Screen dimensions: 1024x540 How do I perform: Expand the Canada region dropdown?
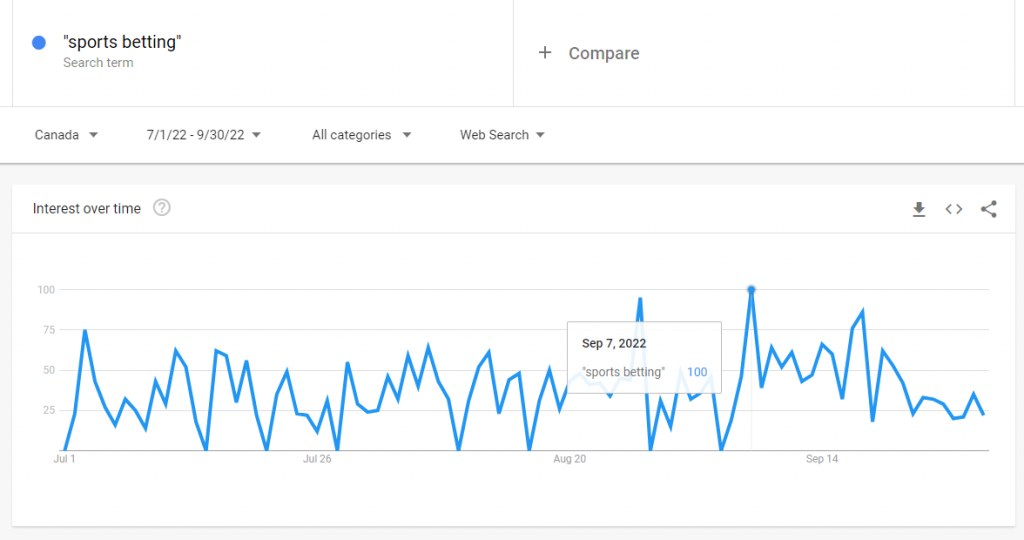pyautogui.click(x=66, y=135)
